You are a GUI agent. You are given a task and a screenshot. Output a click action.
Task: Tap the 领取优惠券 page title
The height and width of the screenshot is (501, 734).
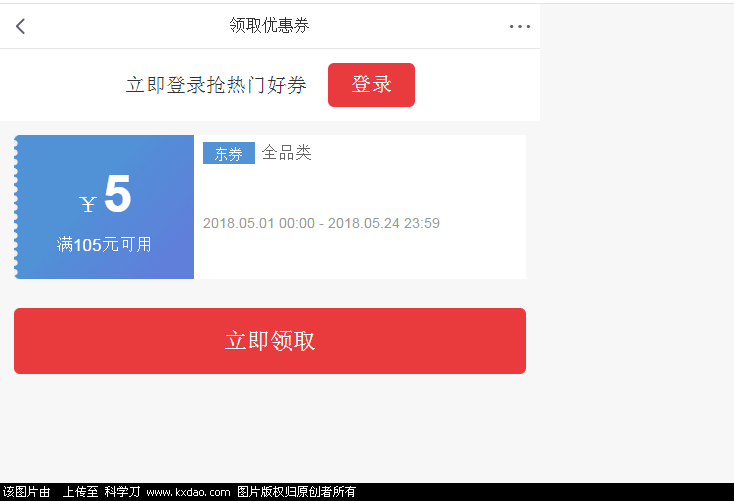[270, 25]
